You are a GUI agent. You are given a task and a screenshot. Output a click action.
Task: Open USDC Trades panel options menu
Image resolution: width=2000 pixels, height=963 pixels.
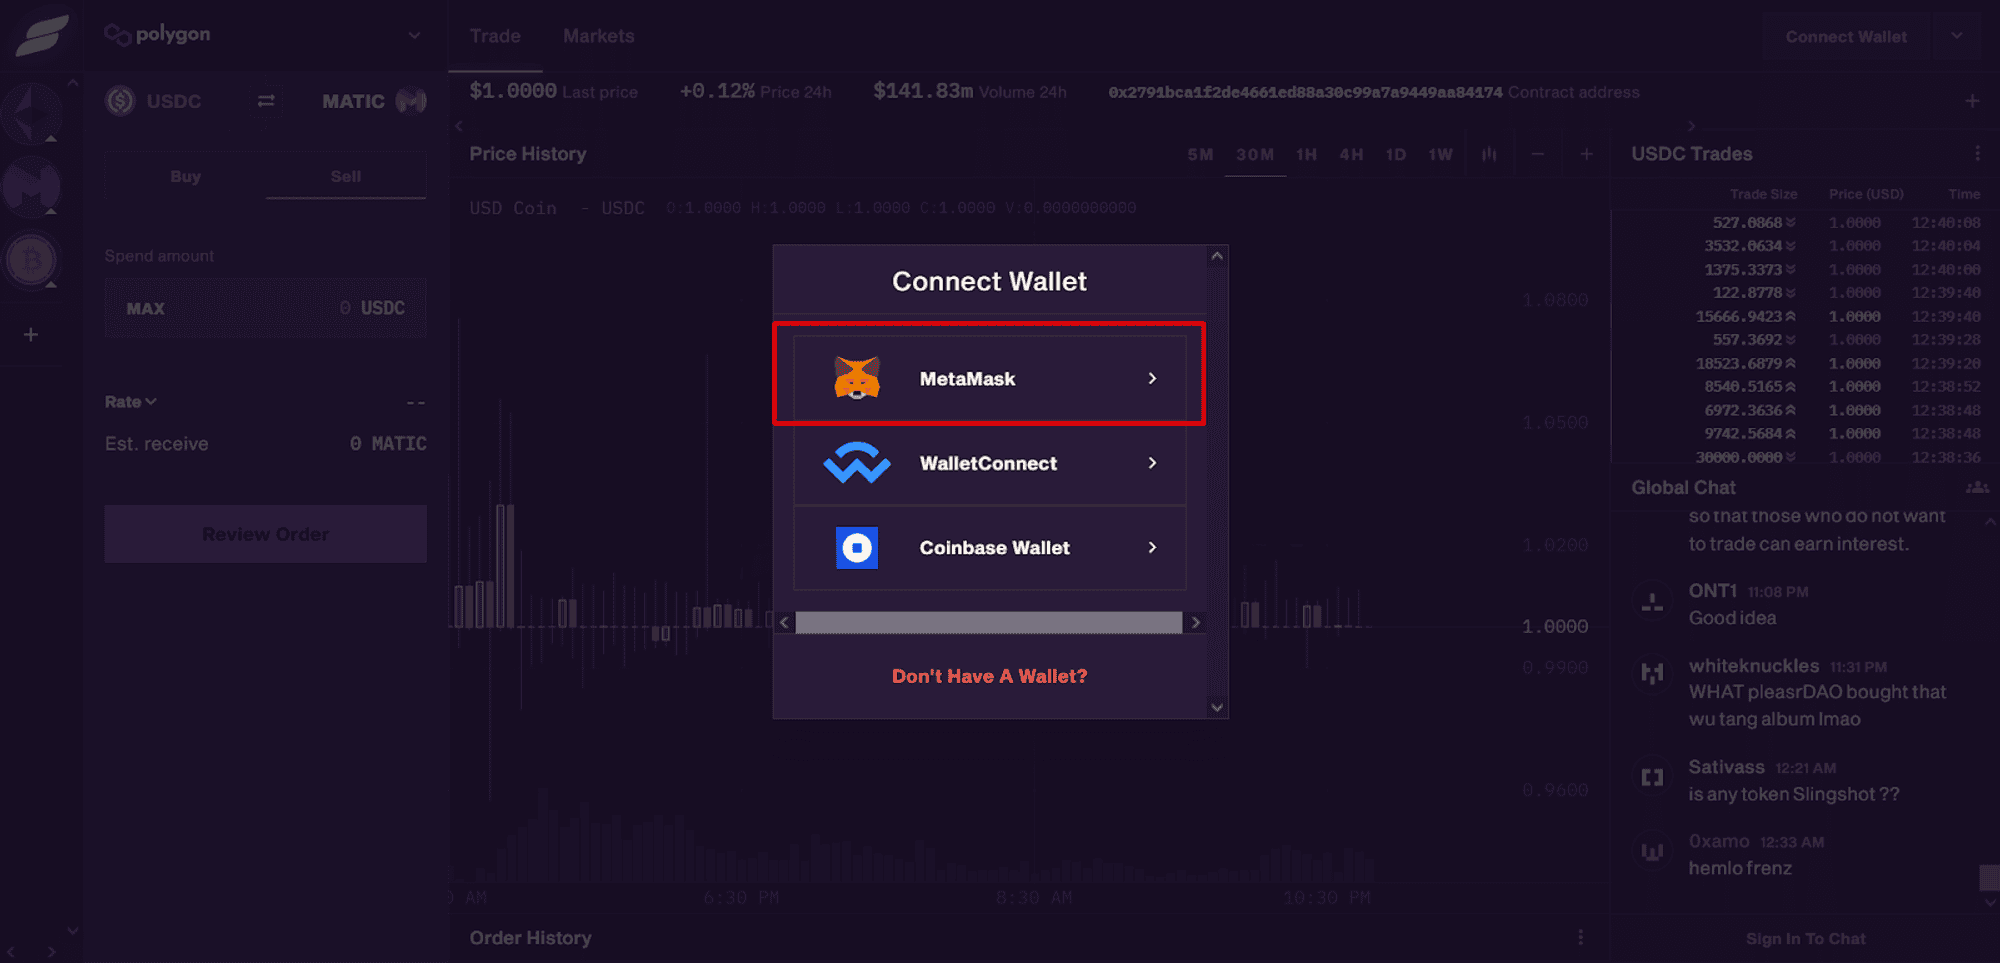tap(1977, 153)
